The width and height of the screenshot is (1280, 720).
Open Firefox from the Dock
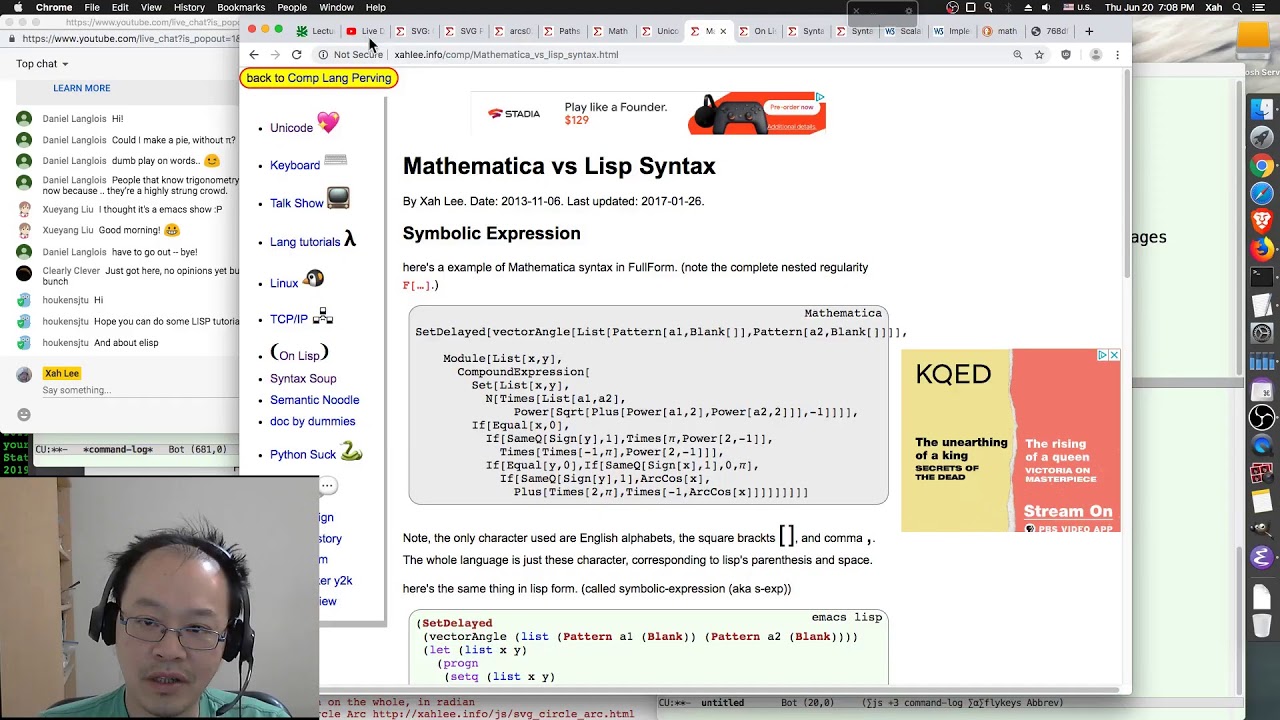pyautogui.click(x=1262, y=249)
